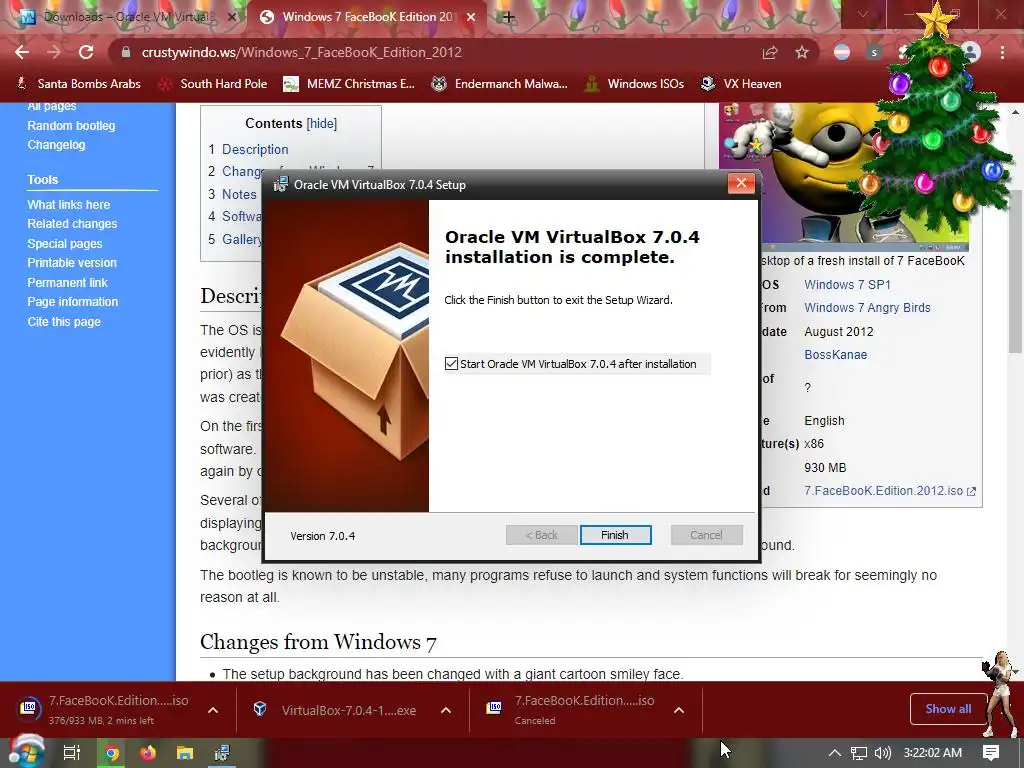This screenshot has width=1024, height=768.
Task: Open the clock showing 3:22:02 AM
Action: (x=933, y=753)
